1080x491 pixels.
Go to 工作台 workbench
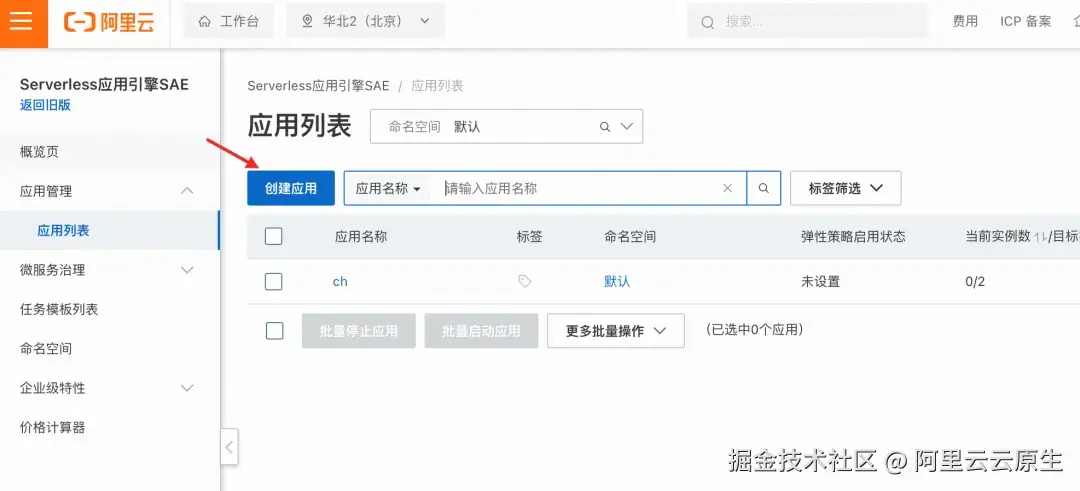[229, 21]
